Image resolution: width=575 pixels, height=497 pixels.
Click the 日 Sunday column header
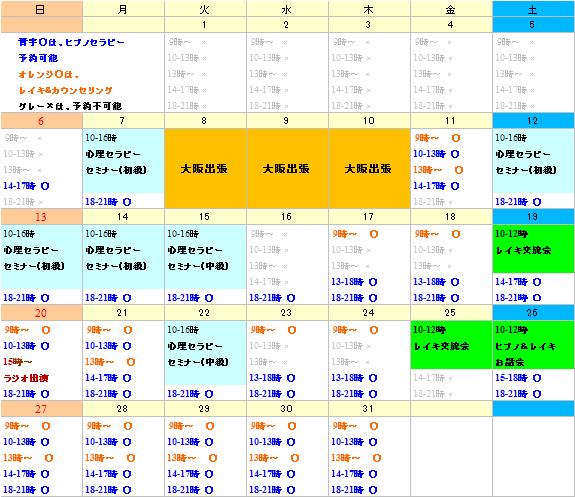coord(41,9)
